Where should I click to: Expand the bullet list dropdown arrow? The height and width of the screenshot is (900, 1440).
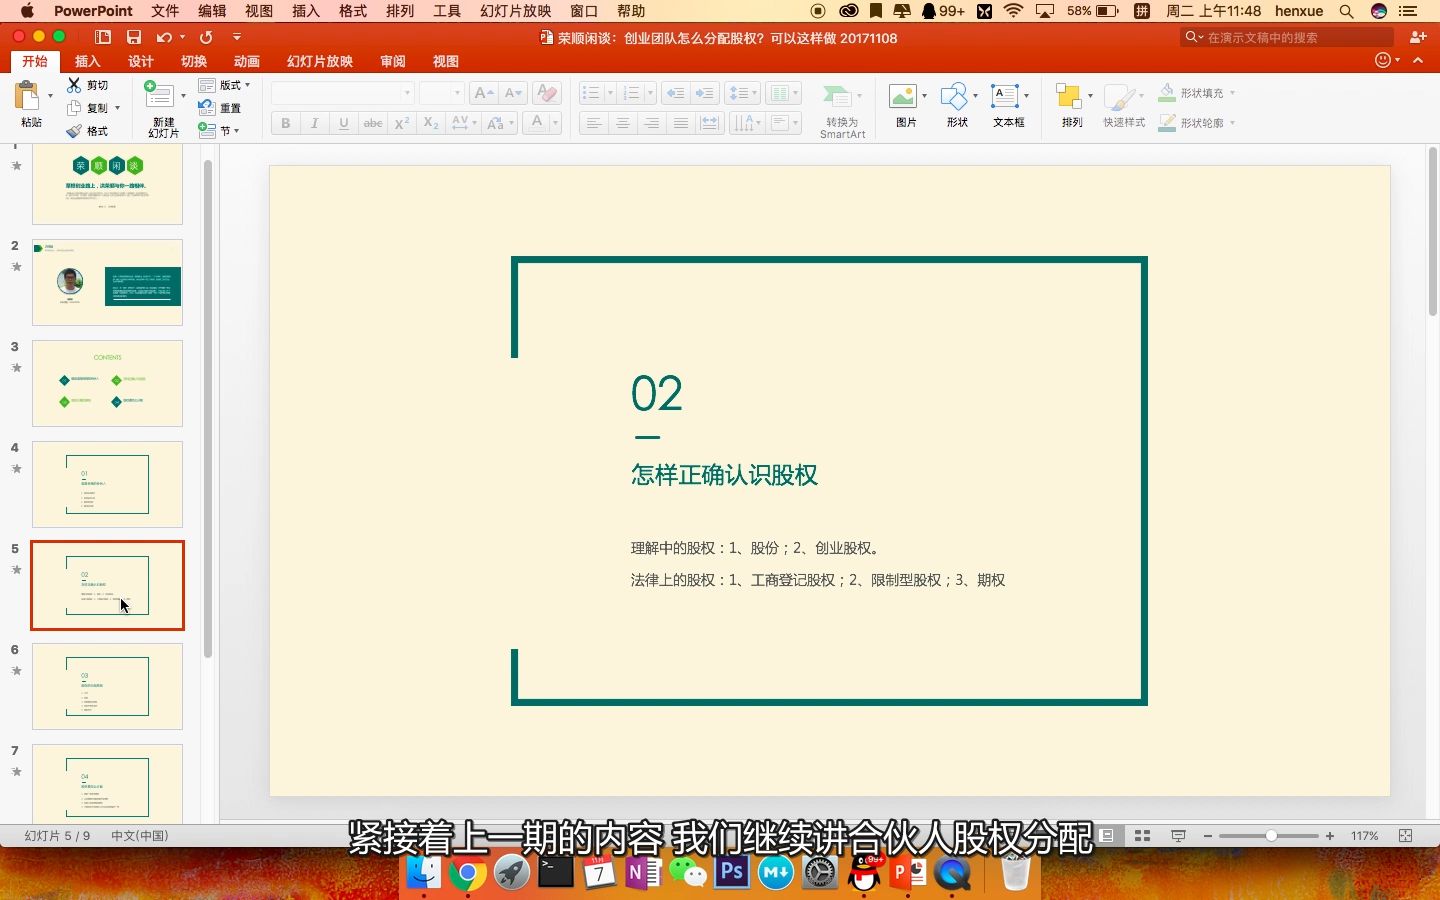coord(610,93)
